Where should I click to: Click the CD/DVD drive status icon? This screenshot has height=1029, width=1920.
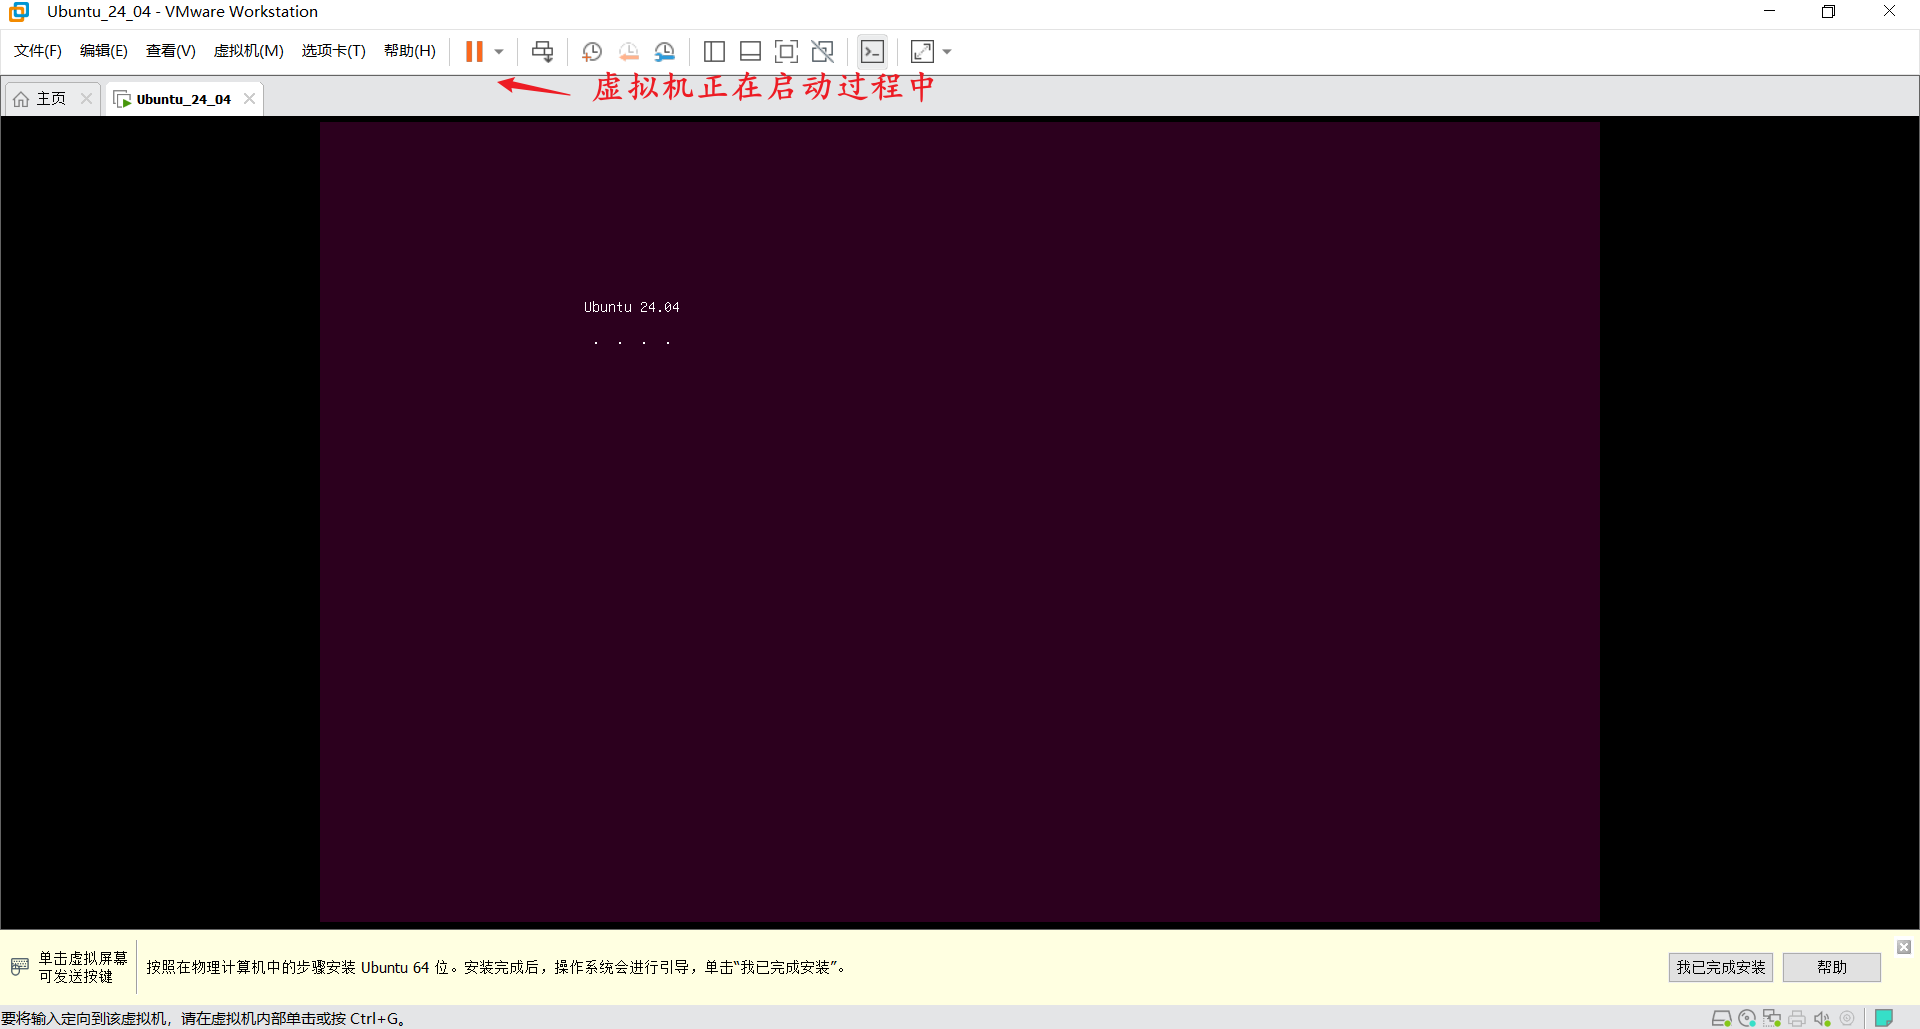pos(1747,1018)
